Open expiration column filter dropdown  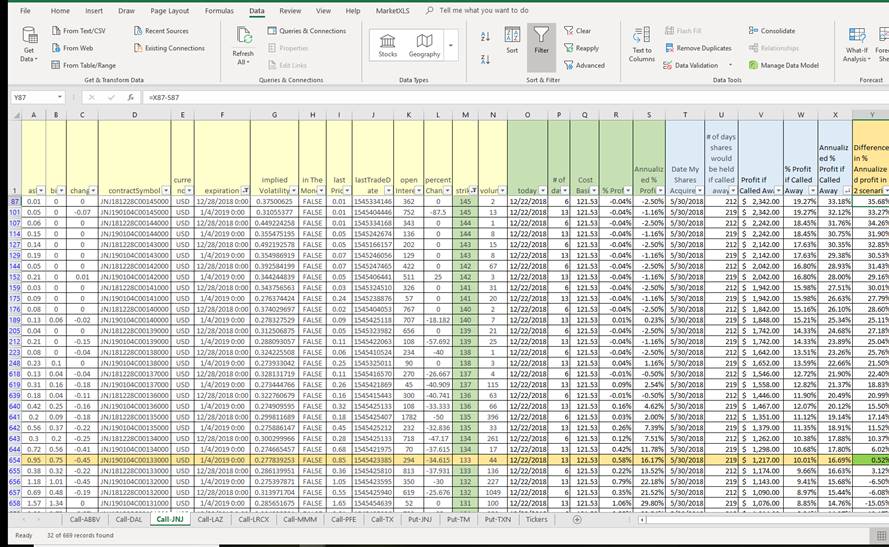click(x=245, y=190)
